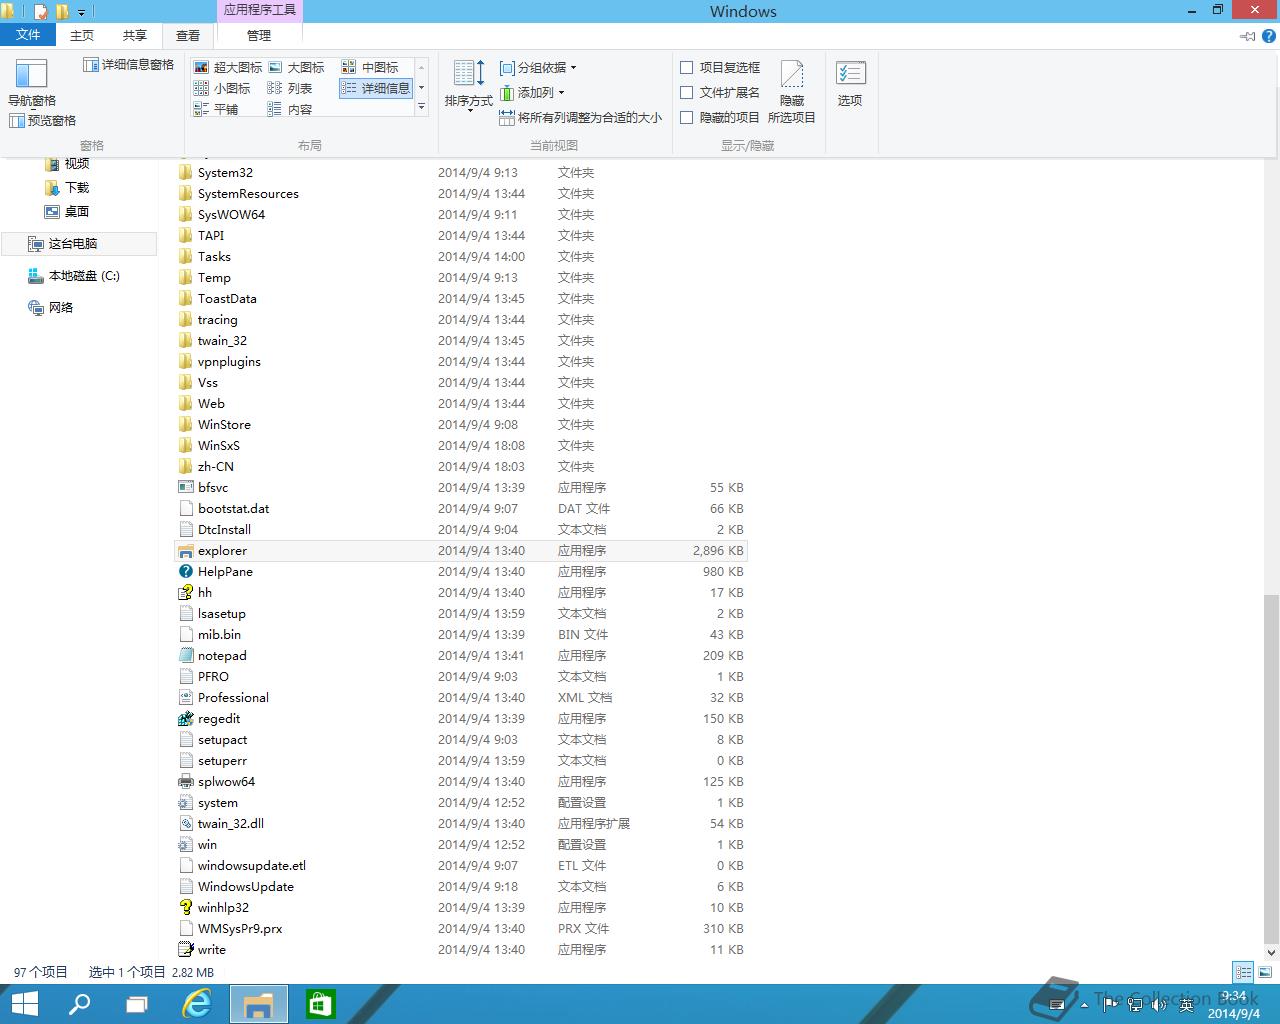
Task: Select the bfsvc application icon
Action: (x=185, y=488)
